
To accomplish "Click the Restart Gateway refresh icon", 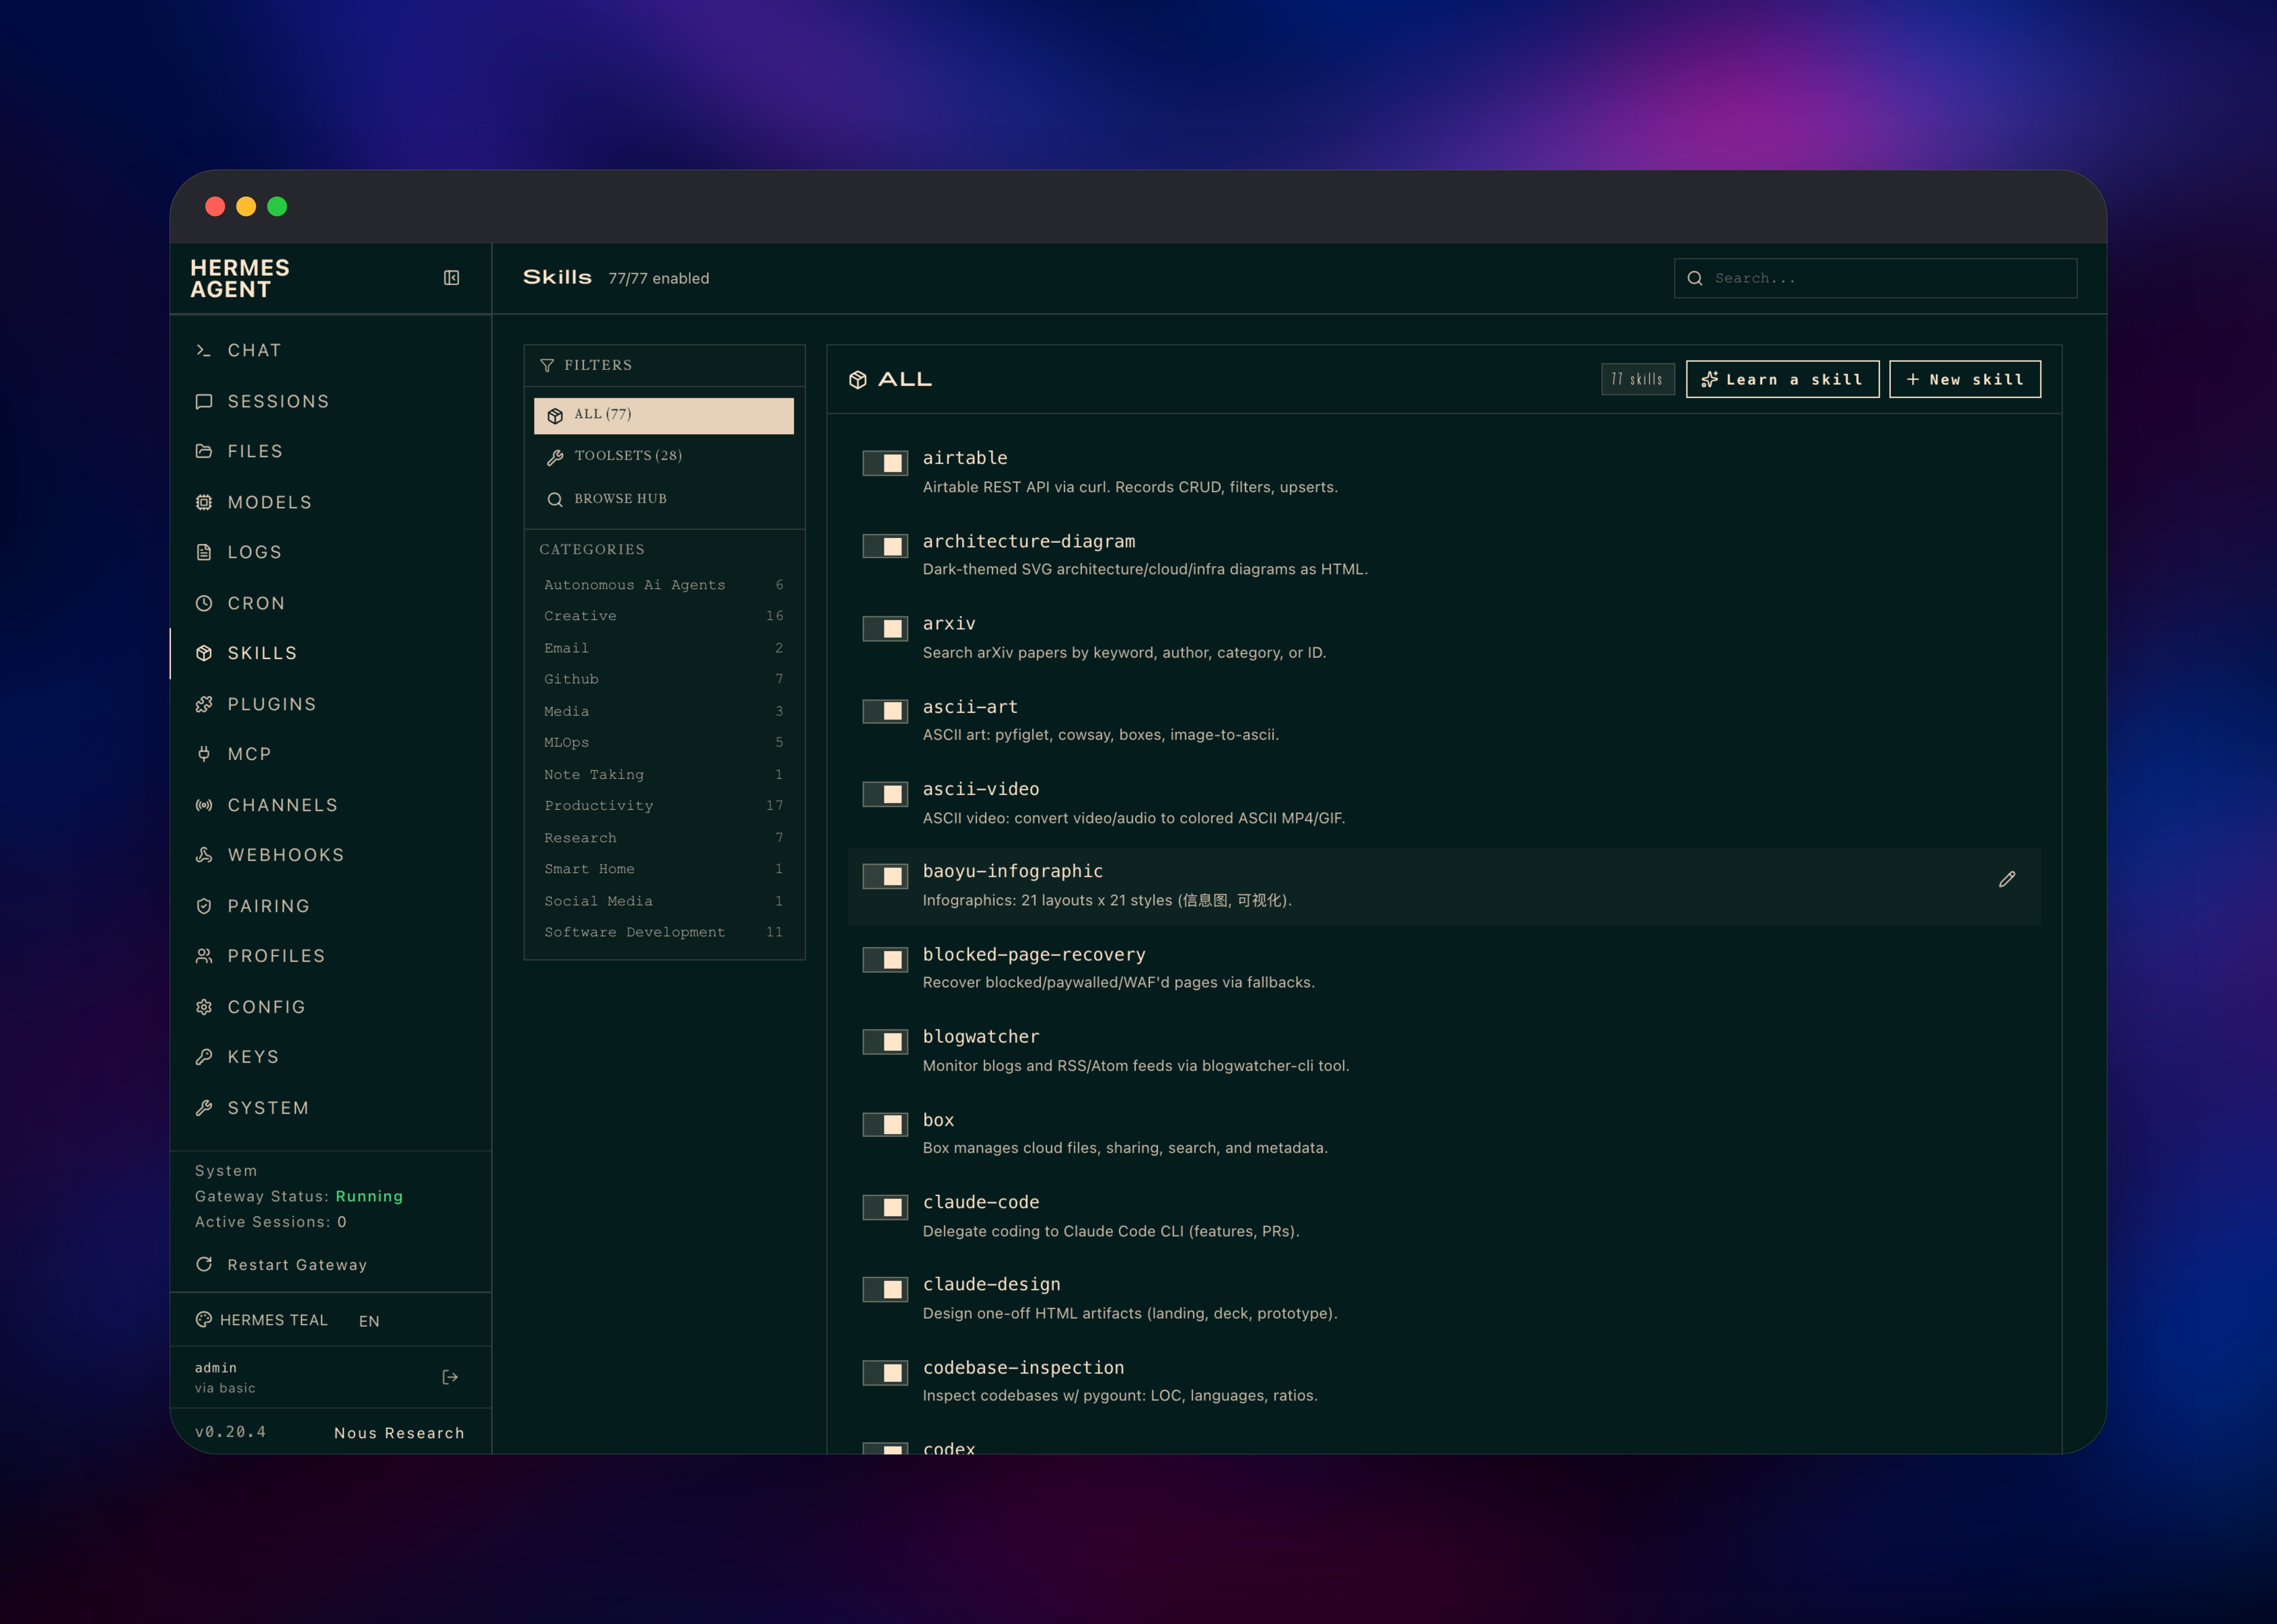I will [204, 1264].
